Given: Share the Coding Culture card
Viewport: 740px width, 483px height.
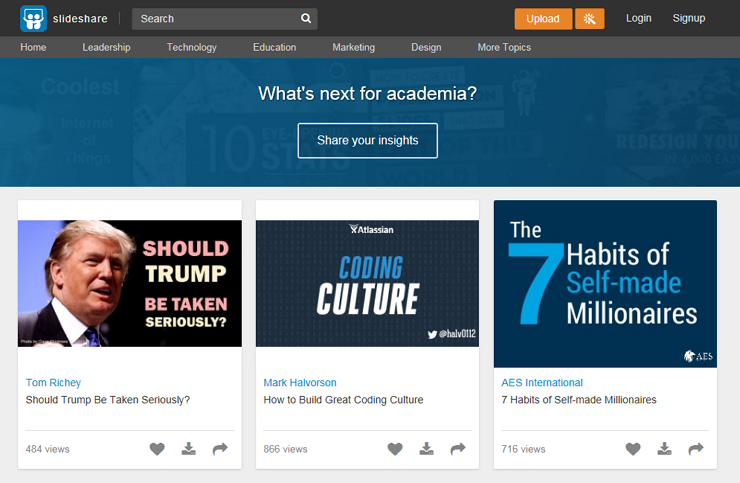Looking at the screenshot, I should (x=458, y=449).
